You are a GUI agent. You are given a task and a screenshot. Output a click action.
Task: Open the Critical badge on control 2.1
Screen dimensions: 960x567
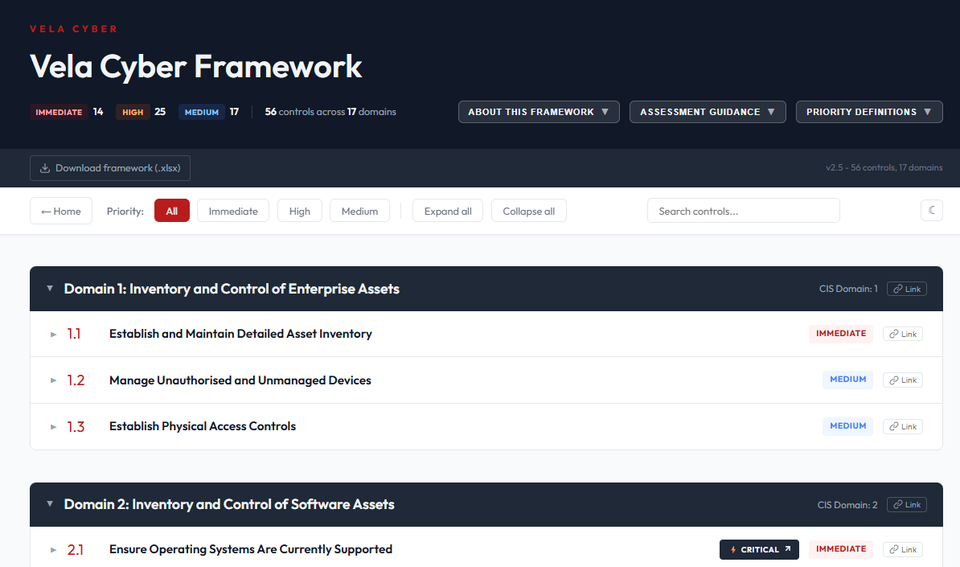pyautogui.click(x=759, y=549)
